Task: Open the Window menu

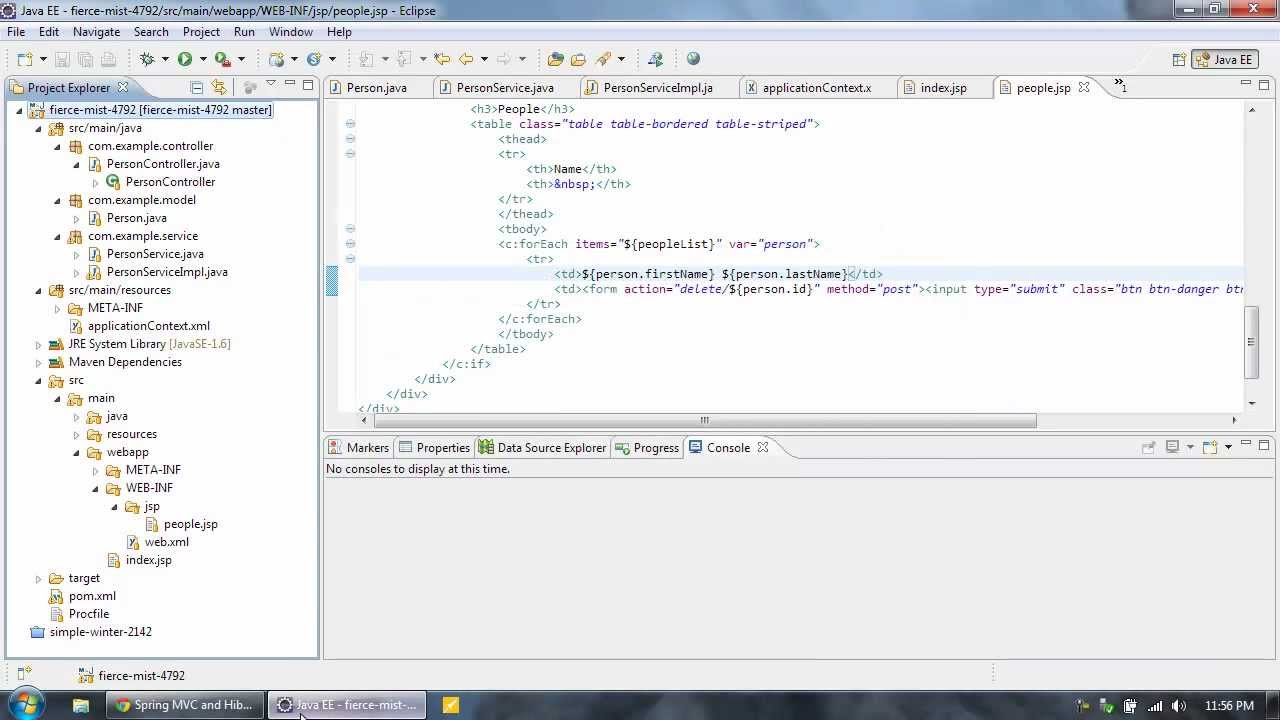Action: (291, 32)
